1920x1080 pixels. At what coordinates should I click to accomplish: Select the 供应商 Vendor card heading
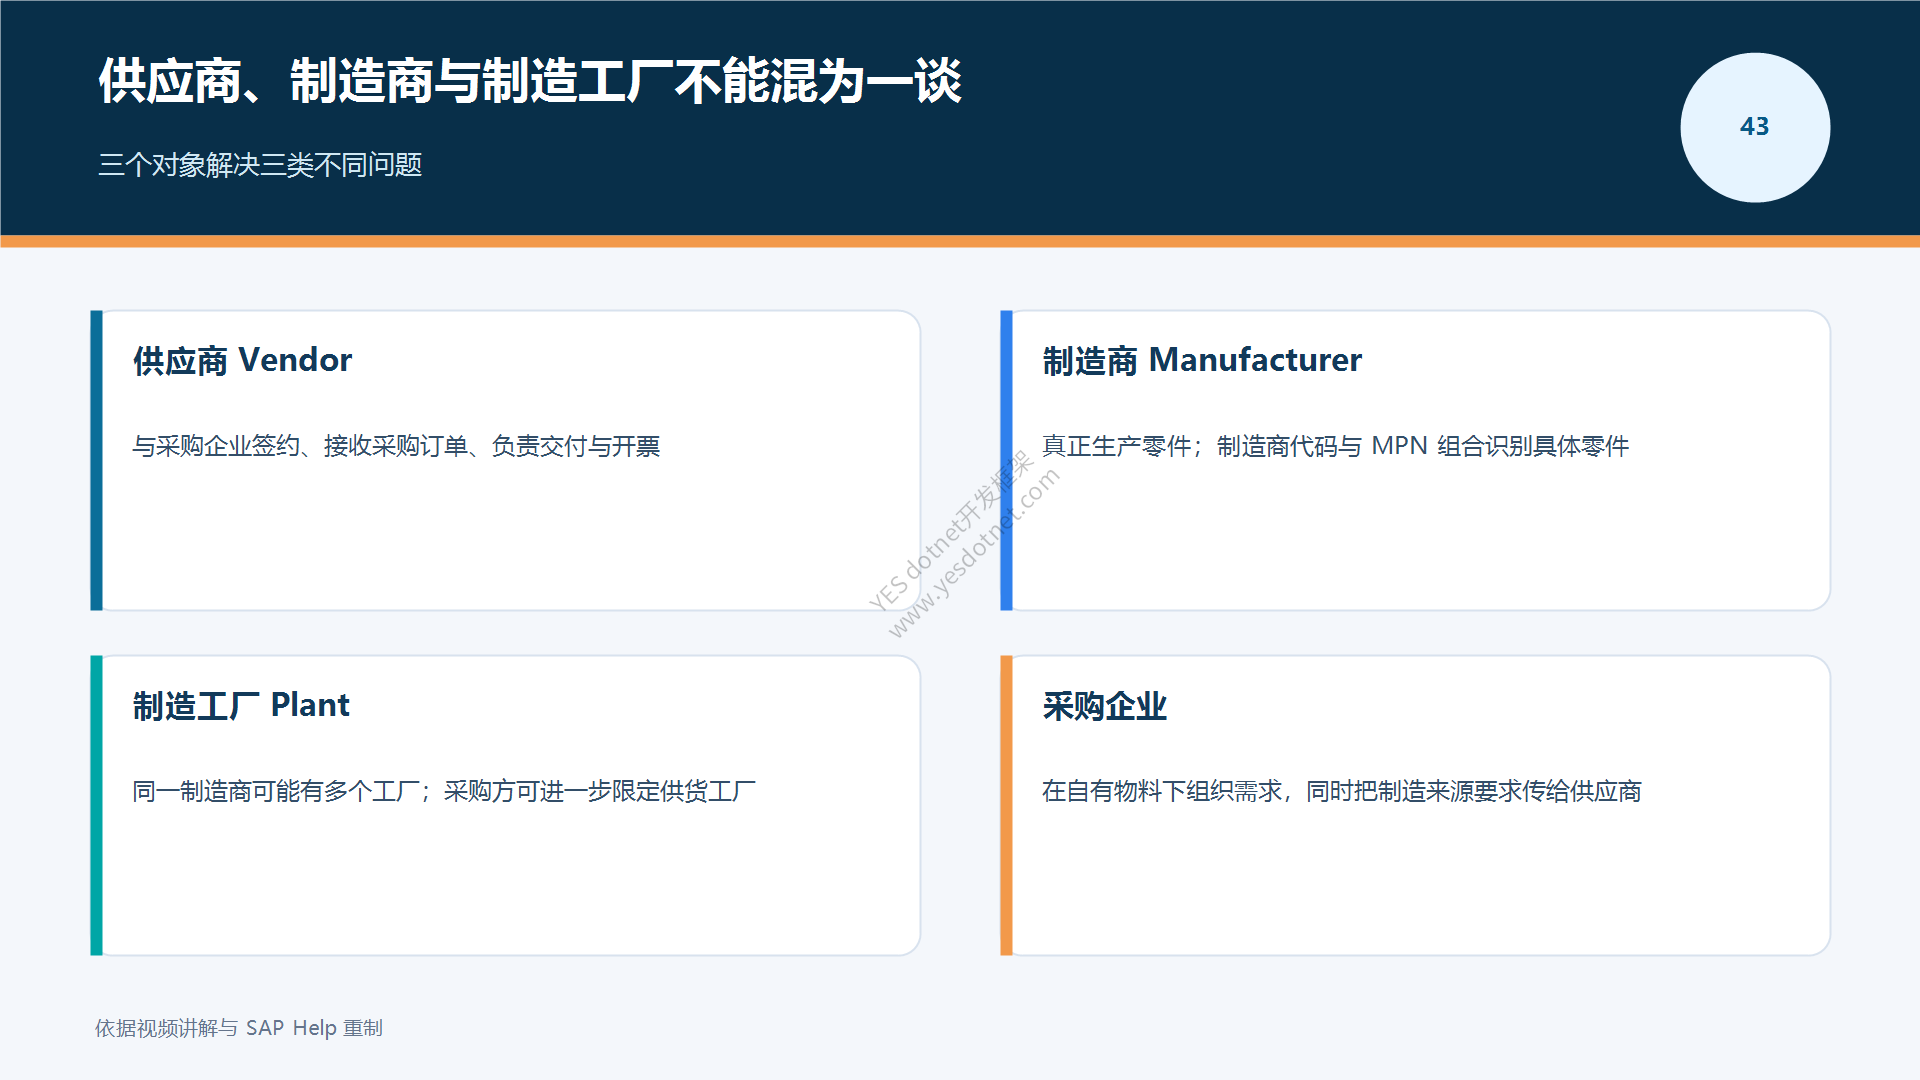tap(242, 360)
